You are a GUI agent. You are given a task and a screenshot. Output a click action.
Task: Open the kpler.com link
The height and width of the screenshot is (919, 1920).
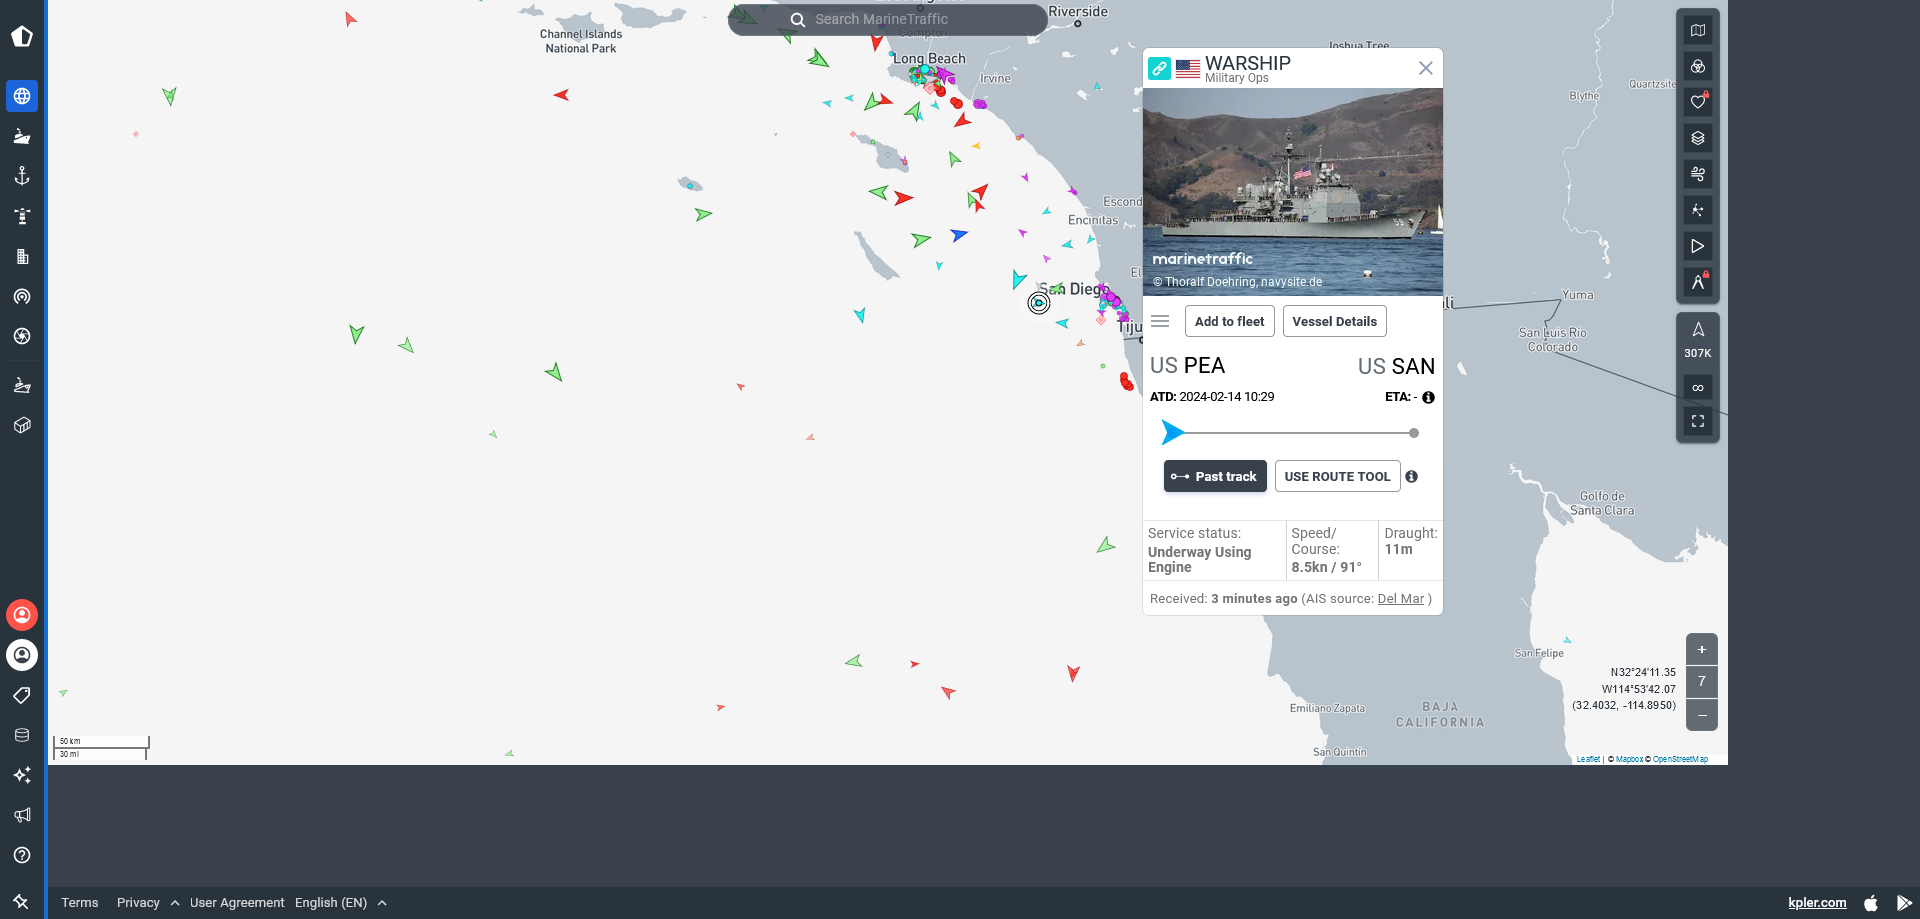coord(1817,902)
